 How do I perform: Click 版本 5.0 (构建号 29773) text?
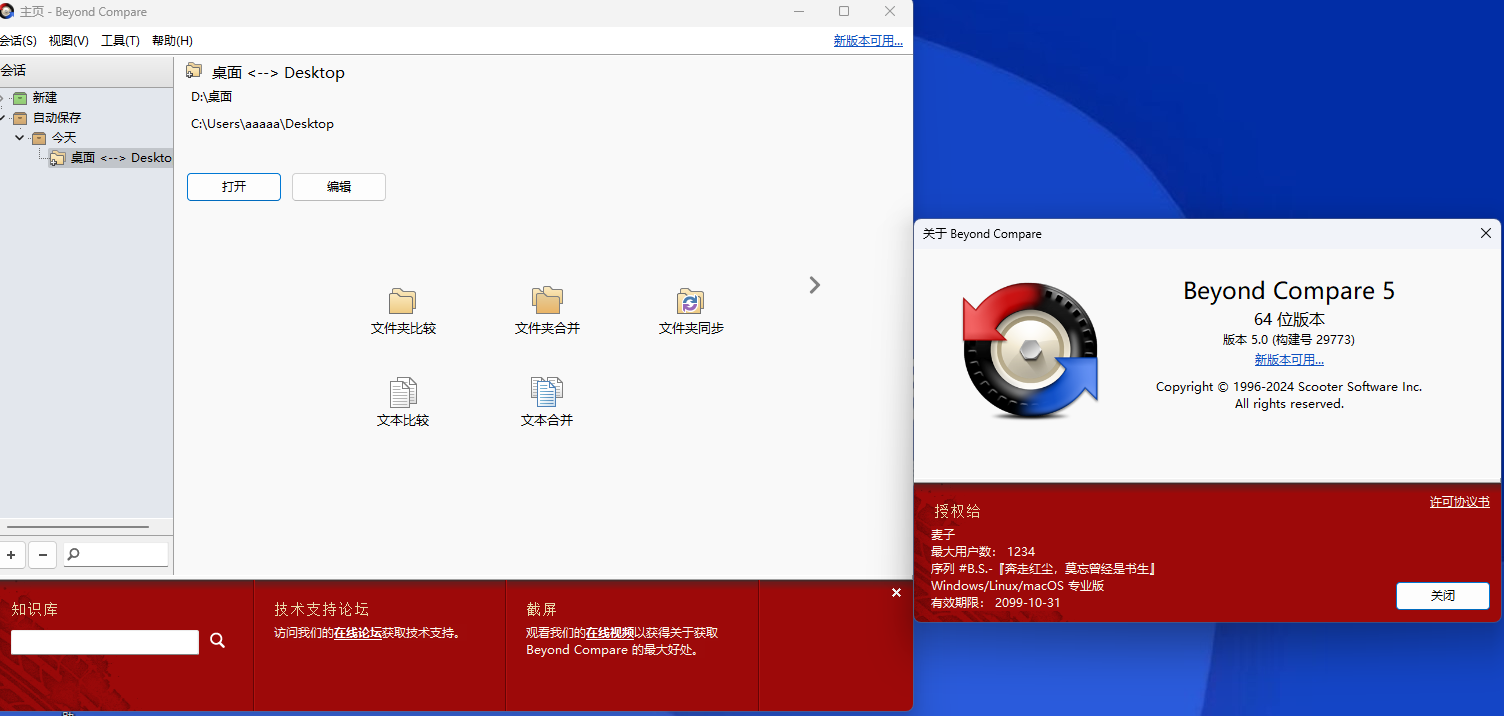[1289, 340]
